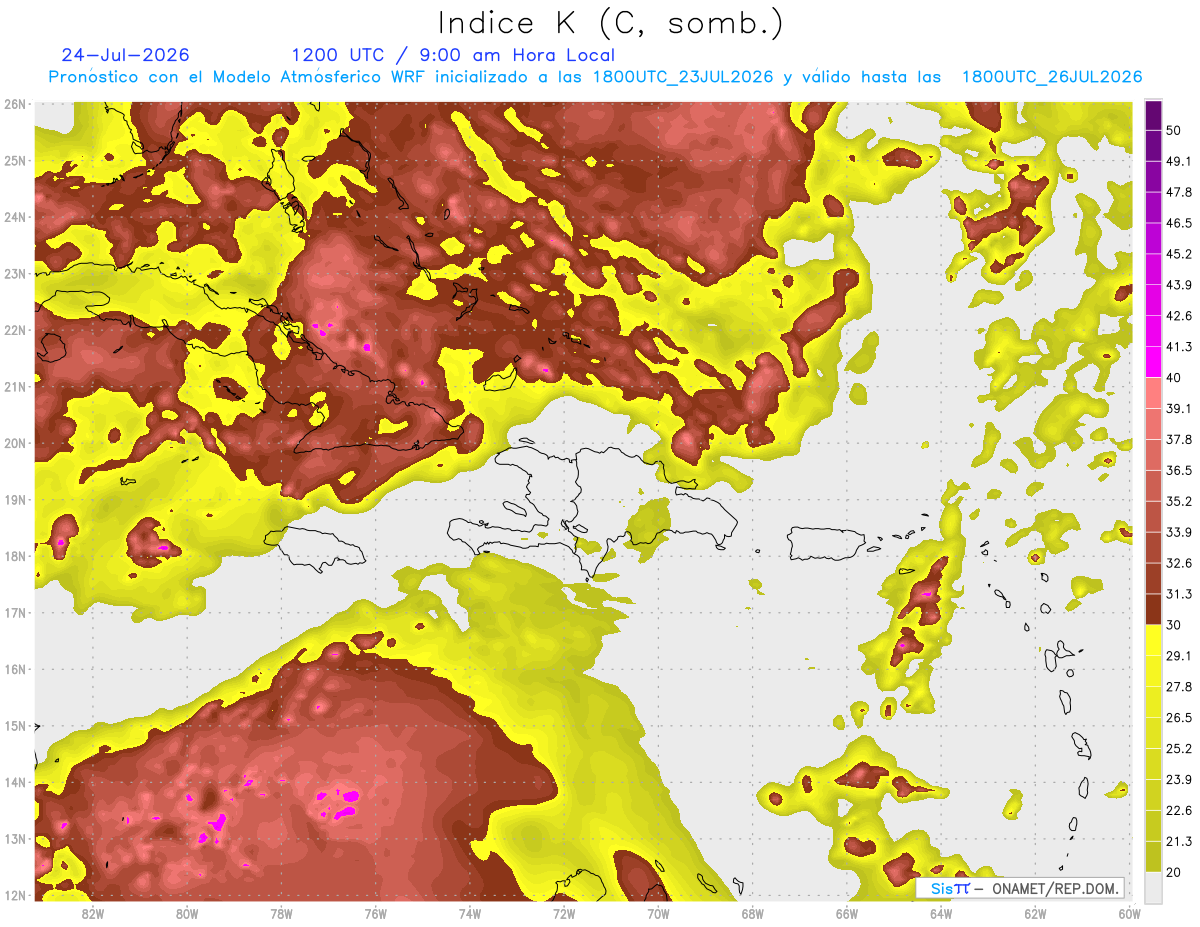Select the legend value "29.1"
This screenshot has height=927, width=1200.
pos(1179,656)
